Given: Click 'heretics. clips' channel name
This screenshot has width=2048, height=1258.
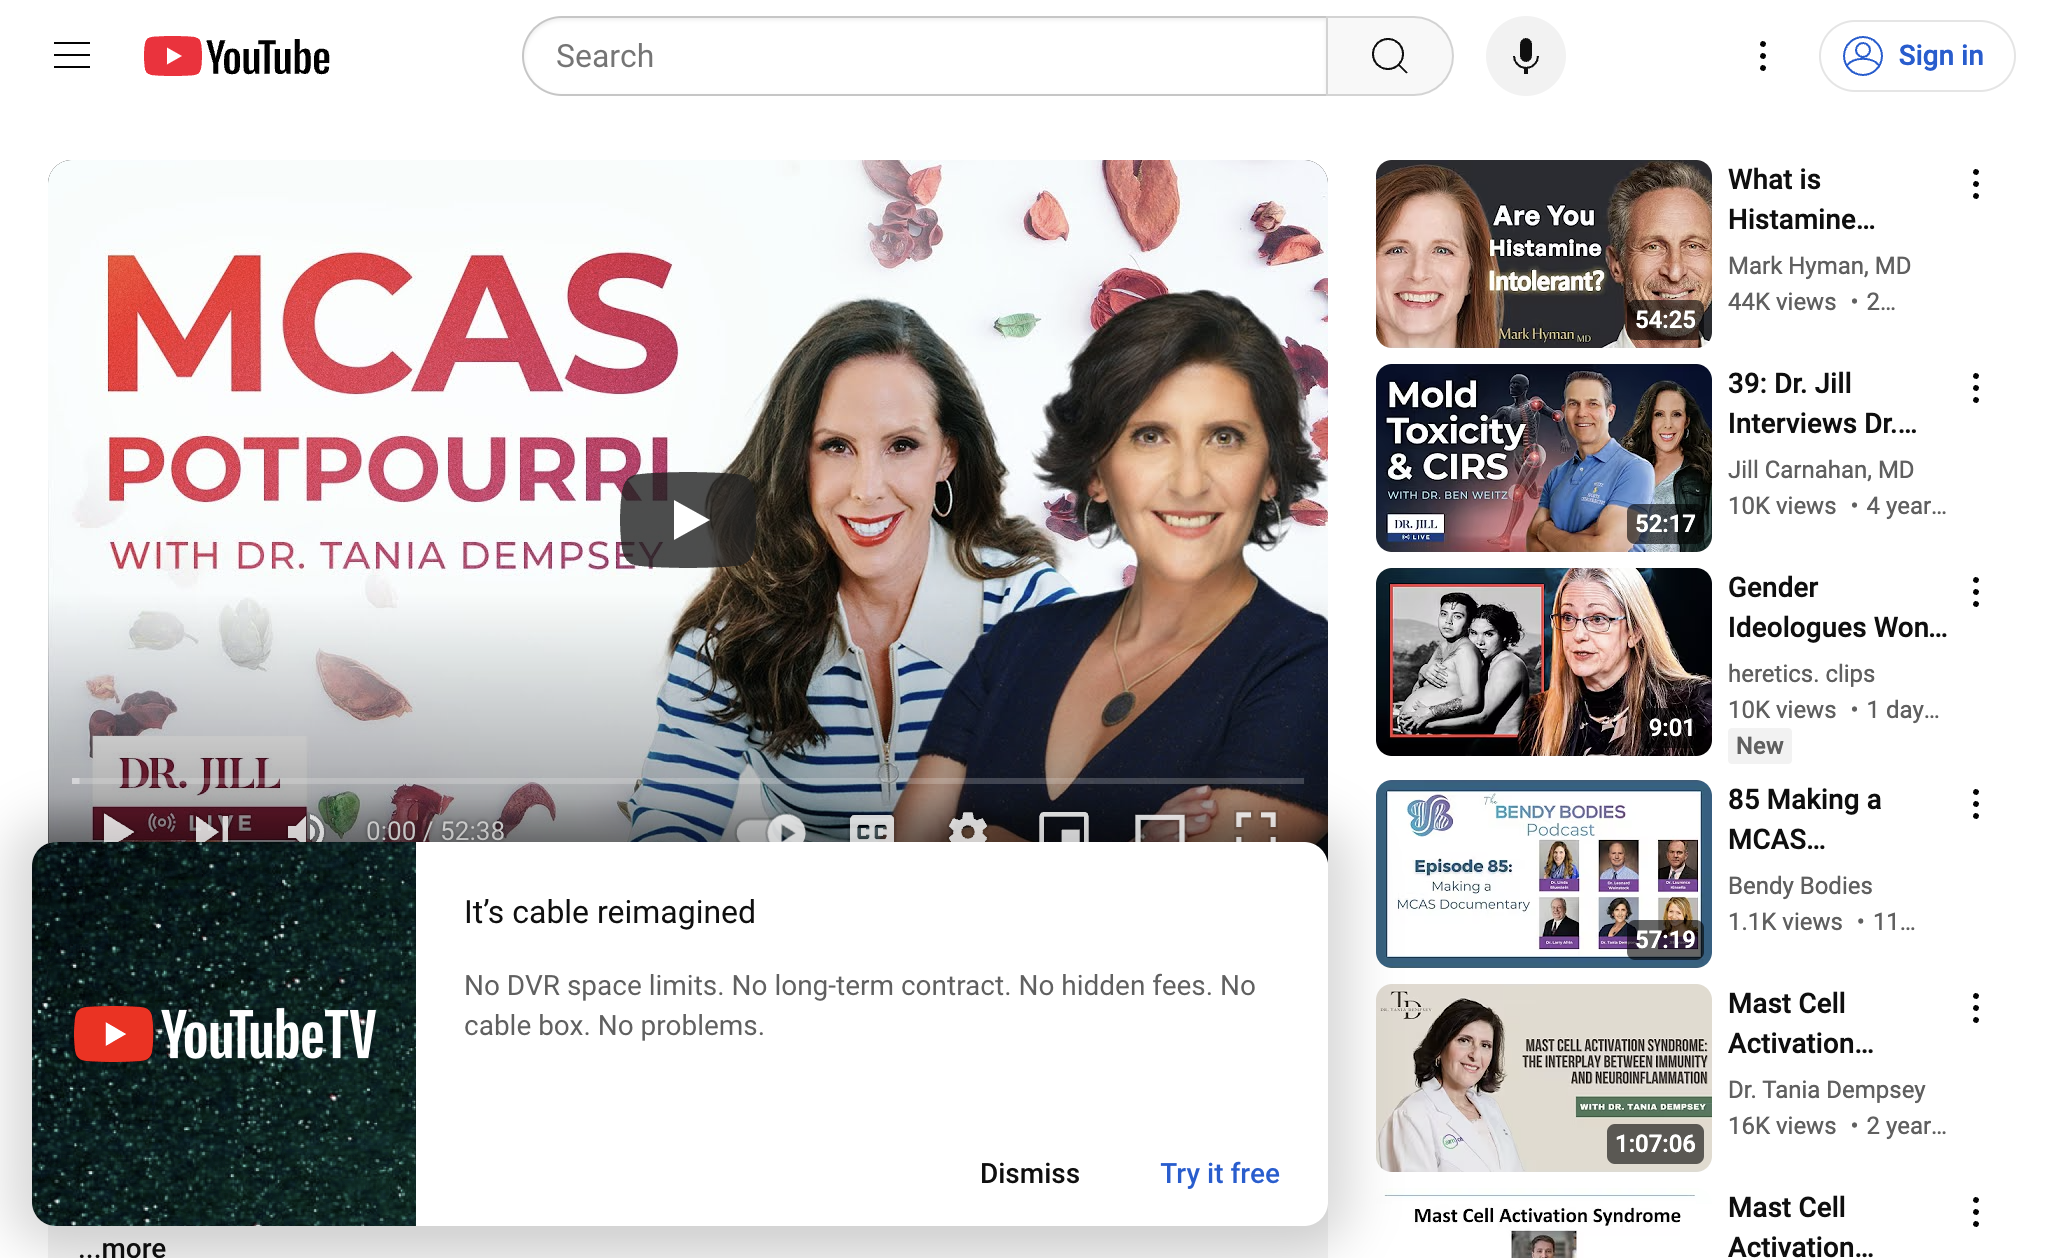Looking at the screenshot, I should pyautogui.click(x=1801, y=673).
